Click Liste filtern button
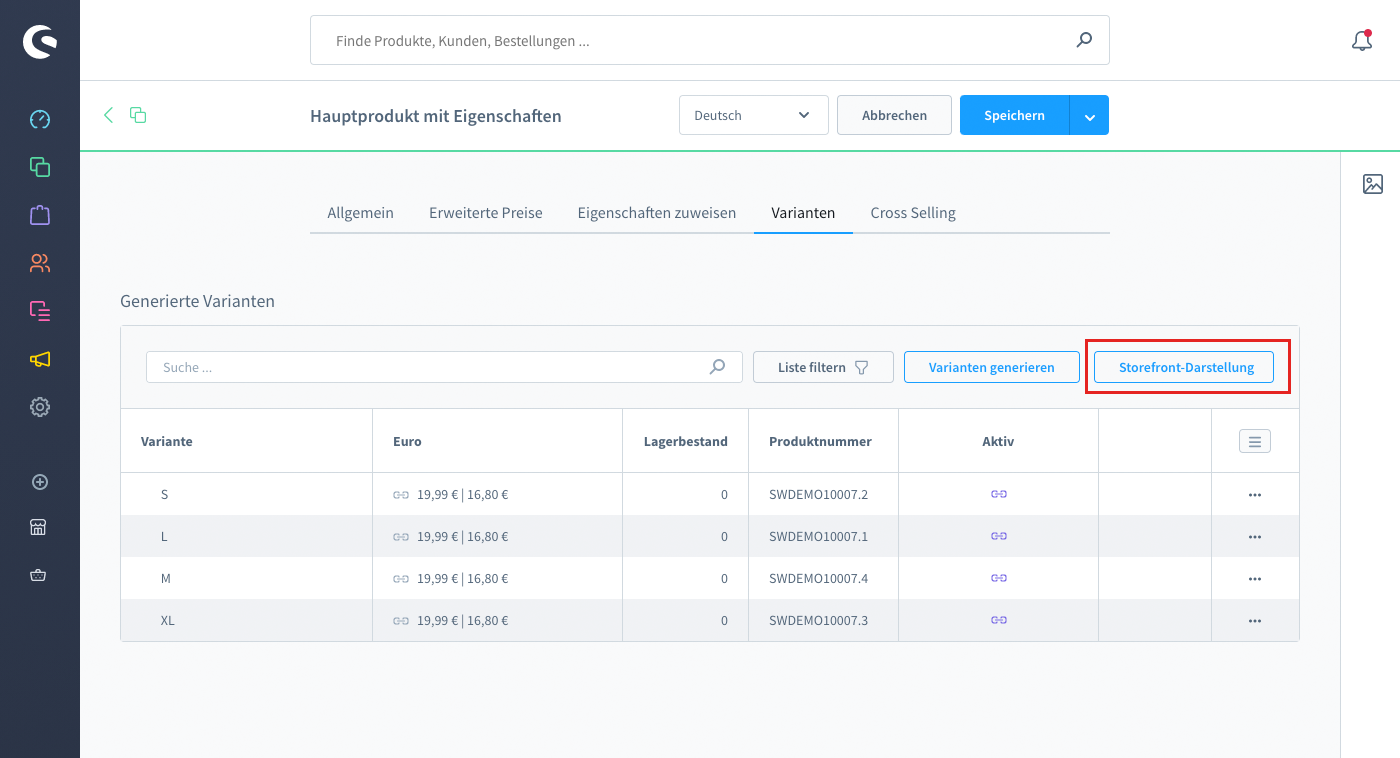 (823, 367)
